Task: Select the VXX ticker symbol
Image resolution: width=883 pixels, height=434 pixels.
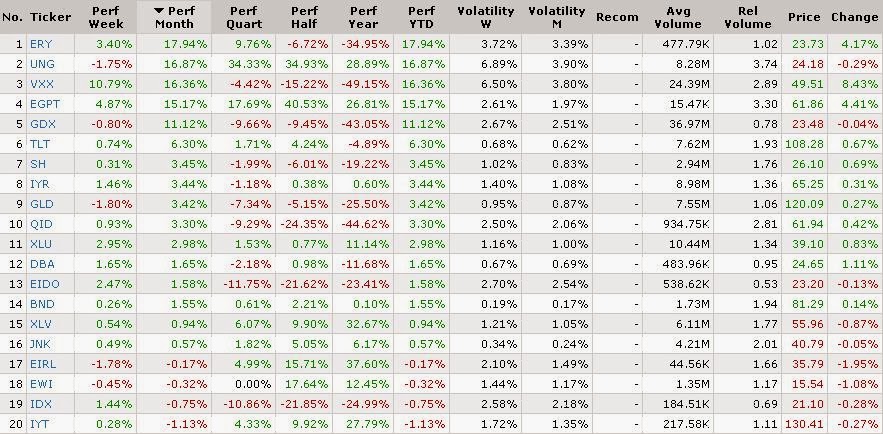Action: (x=42, y=86)
